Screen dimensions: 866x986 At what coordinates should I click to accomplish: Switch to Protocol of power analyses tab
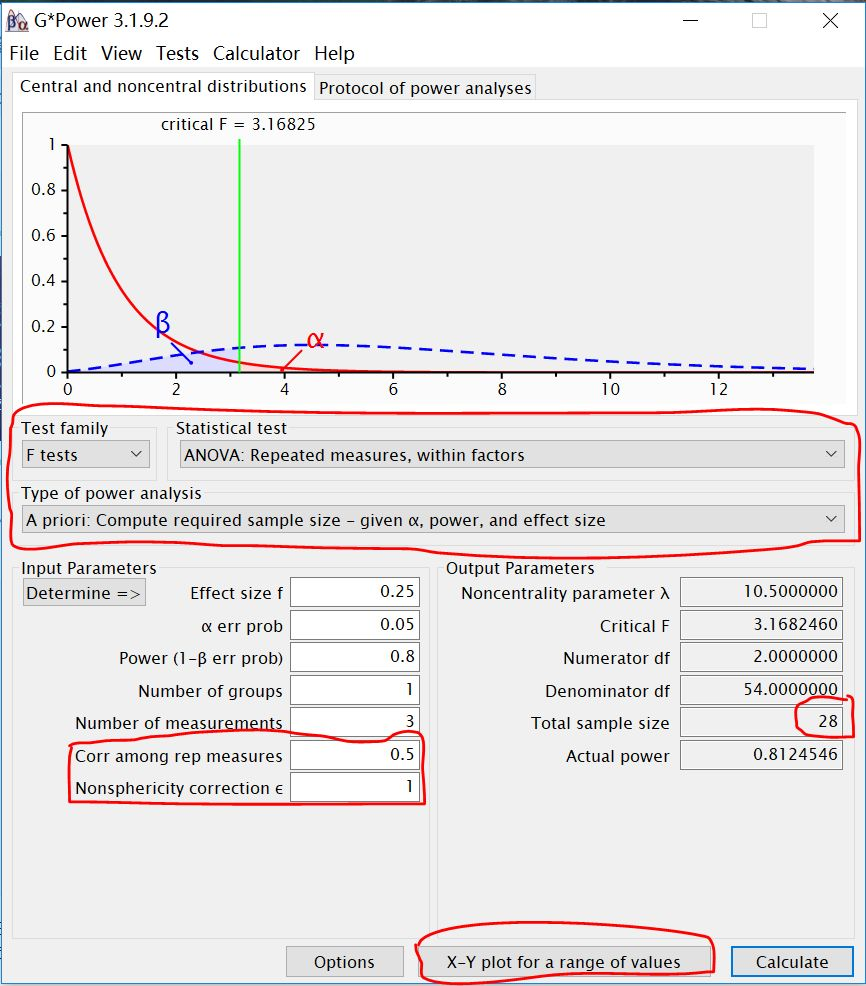(425, 88)
